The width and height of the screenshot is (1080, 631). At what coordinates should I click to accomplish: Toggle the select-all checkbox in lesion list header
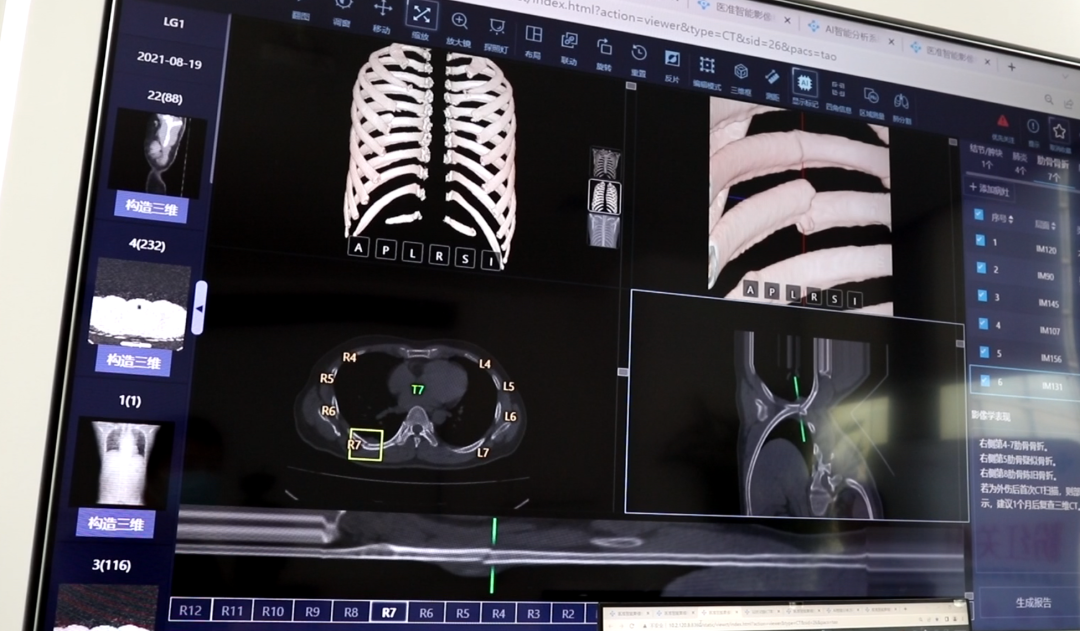coord(979,215)
